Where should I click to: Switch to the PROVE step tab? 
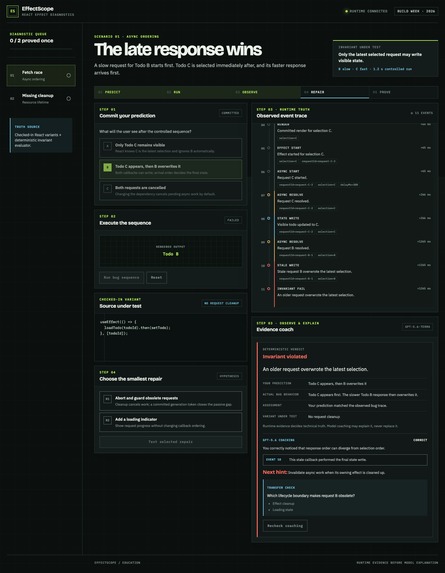pyautogui.click(x=404, y=92)
